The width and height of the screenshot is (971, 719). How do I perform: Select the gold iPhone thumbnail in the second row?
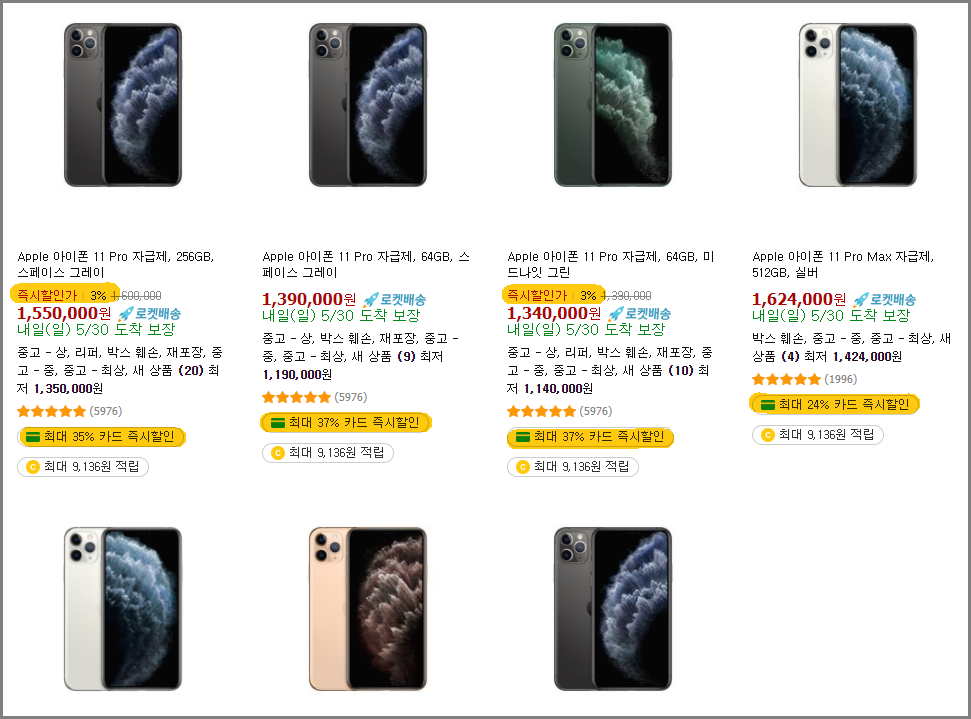coord(368,609)
